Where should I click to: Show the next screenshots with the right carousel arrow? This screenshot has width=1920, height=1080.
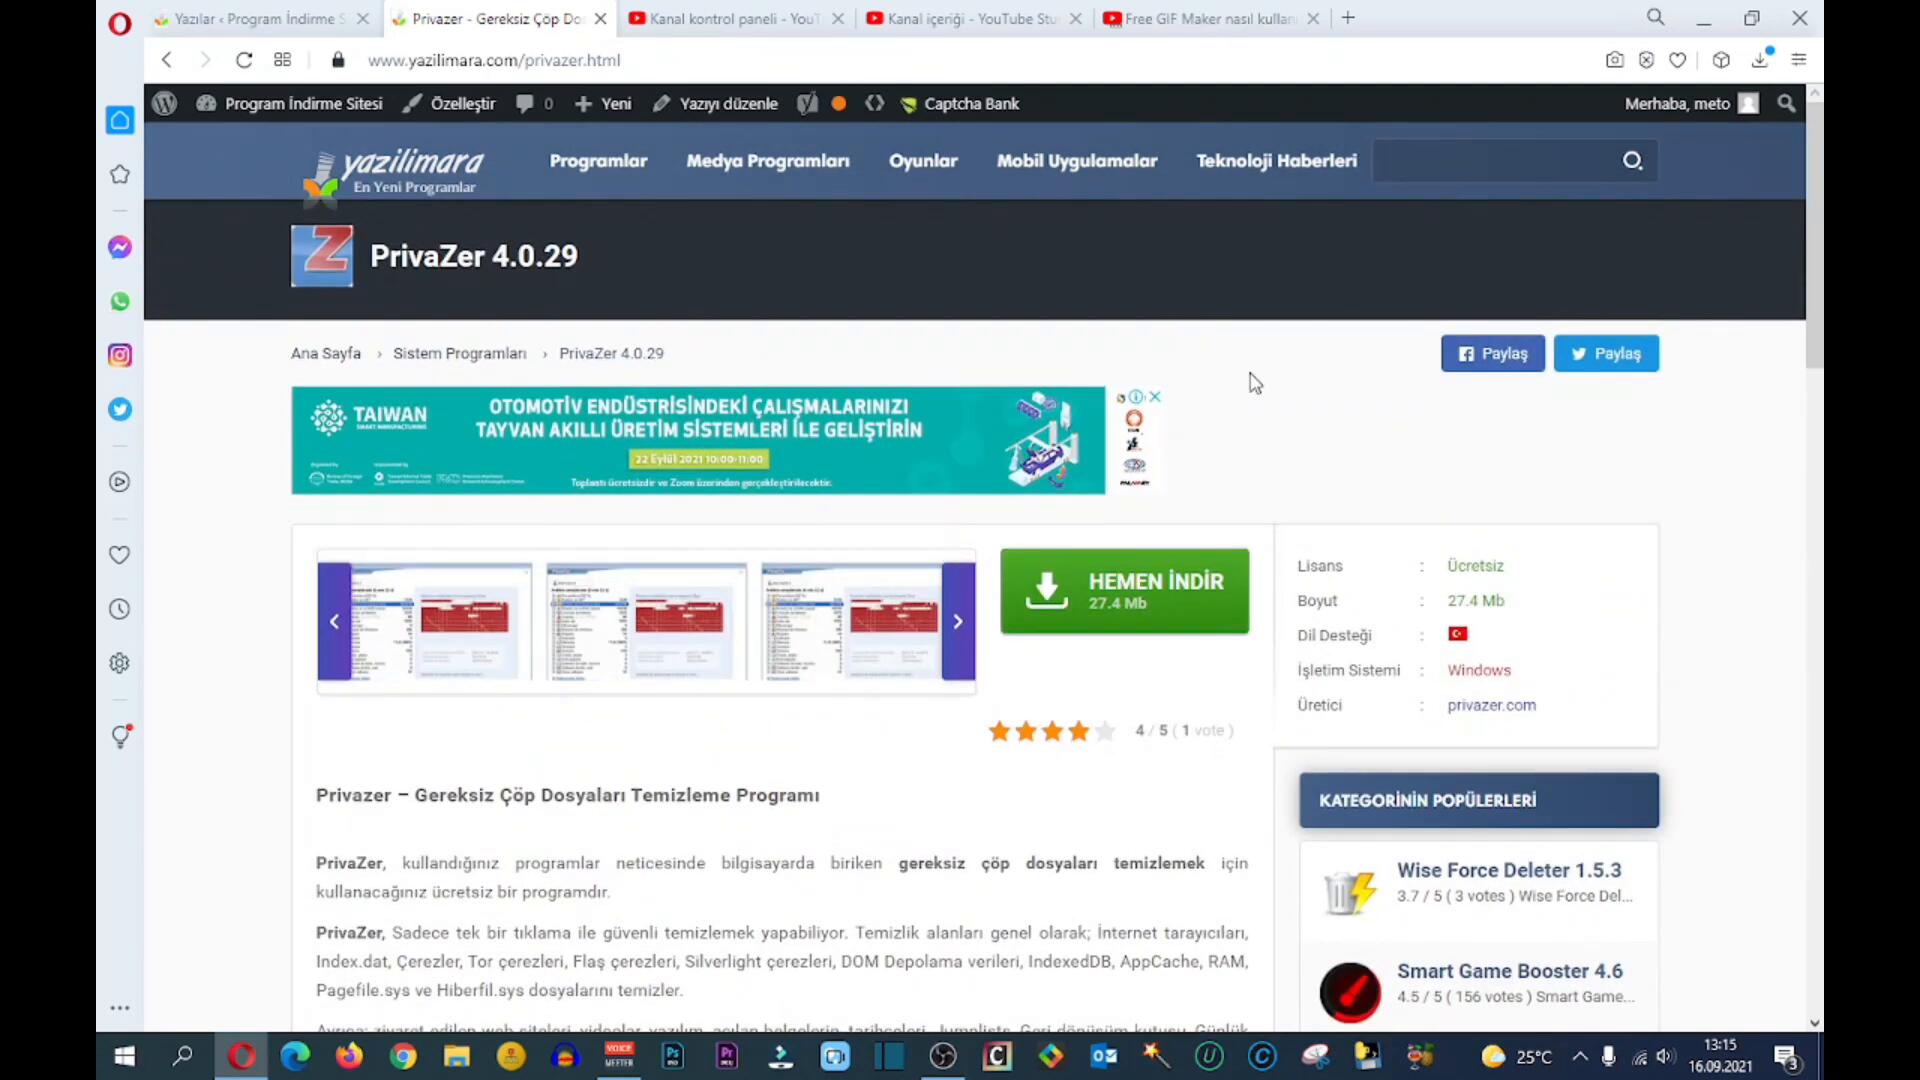pos(958,621)
